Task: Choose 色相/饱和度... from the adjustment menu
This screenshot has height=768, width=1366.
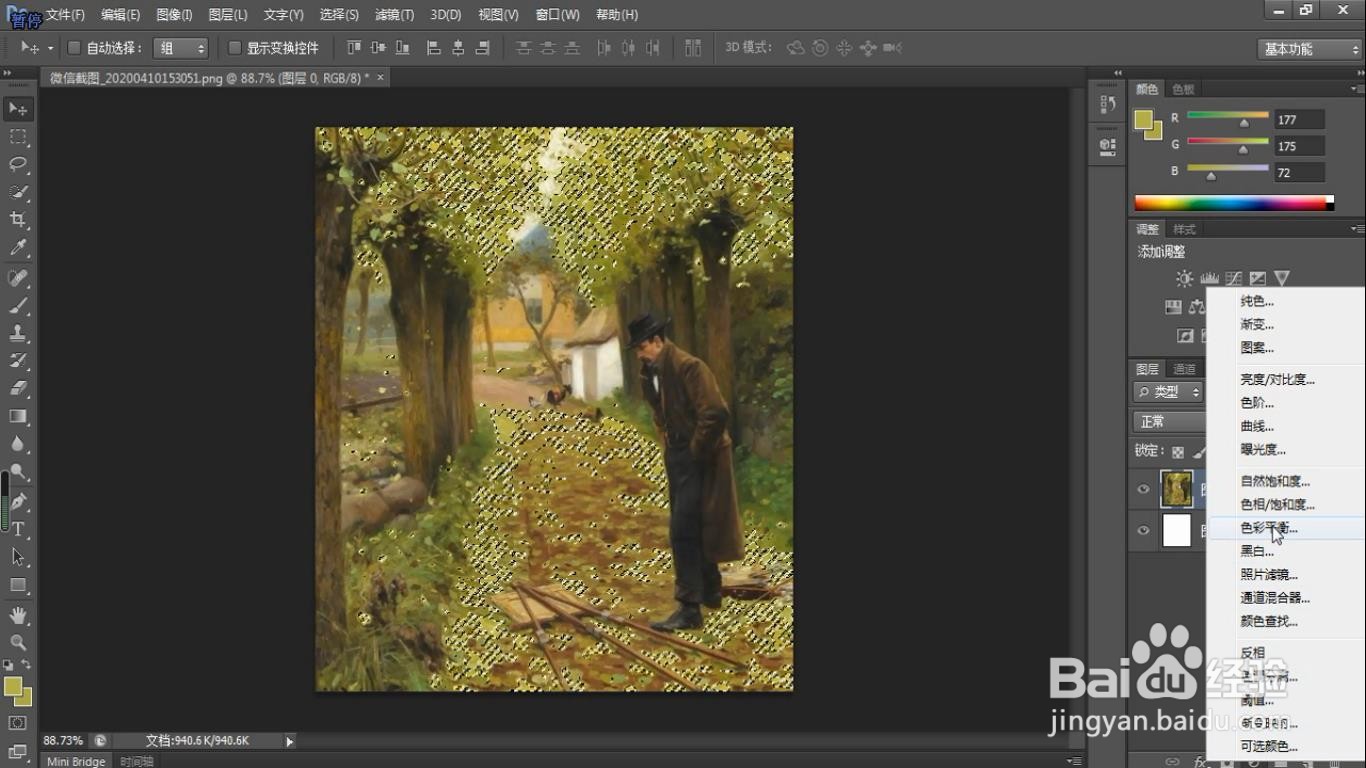Action: pyautogui.click(x=1278, y=505)
